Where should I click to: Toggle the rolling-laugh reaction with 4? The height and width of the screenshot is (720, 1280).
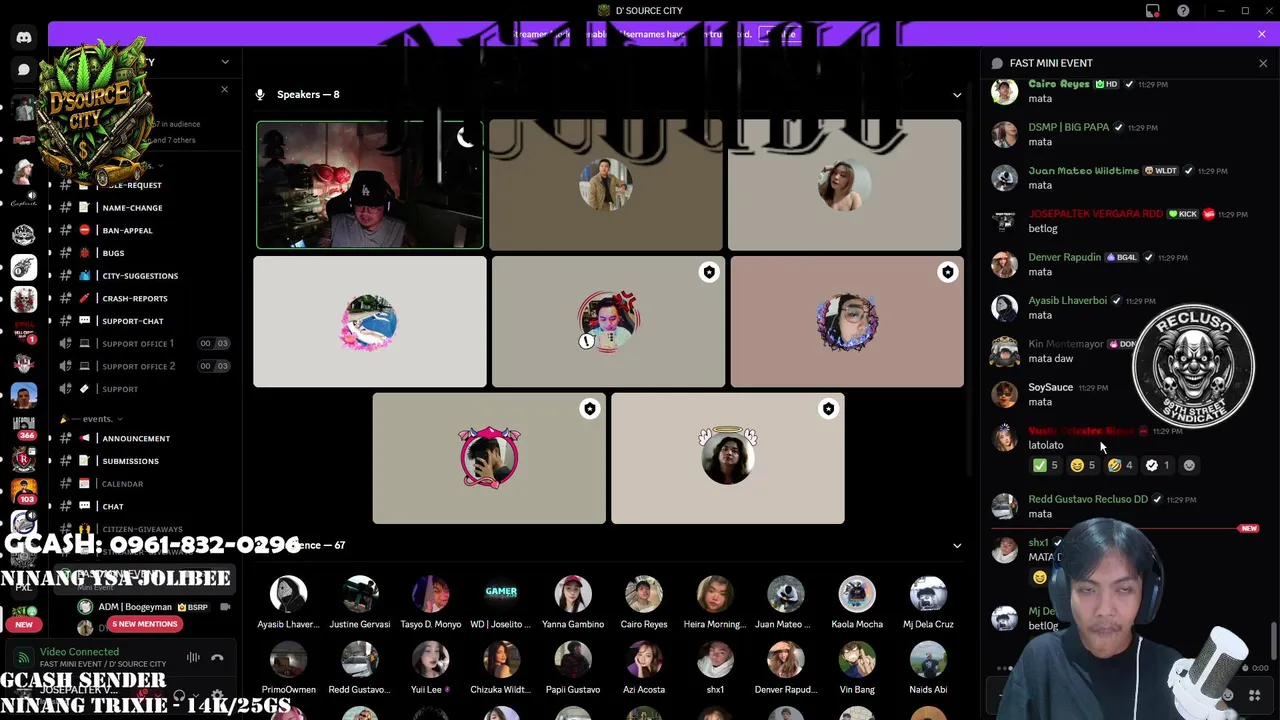tap(1120, 465)
